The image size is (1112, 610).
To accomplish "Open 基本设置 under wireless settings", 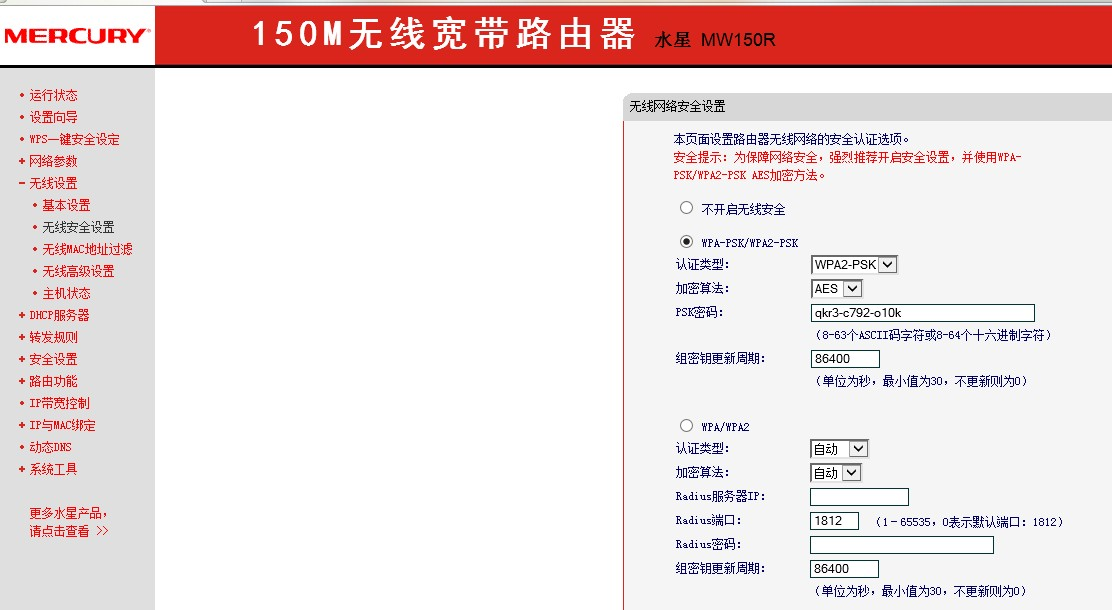I will (66, 205).
